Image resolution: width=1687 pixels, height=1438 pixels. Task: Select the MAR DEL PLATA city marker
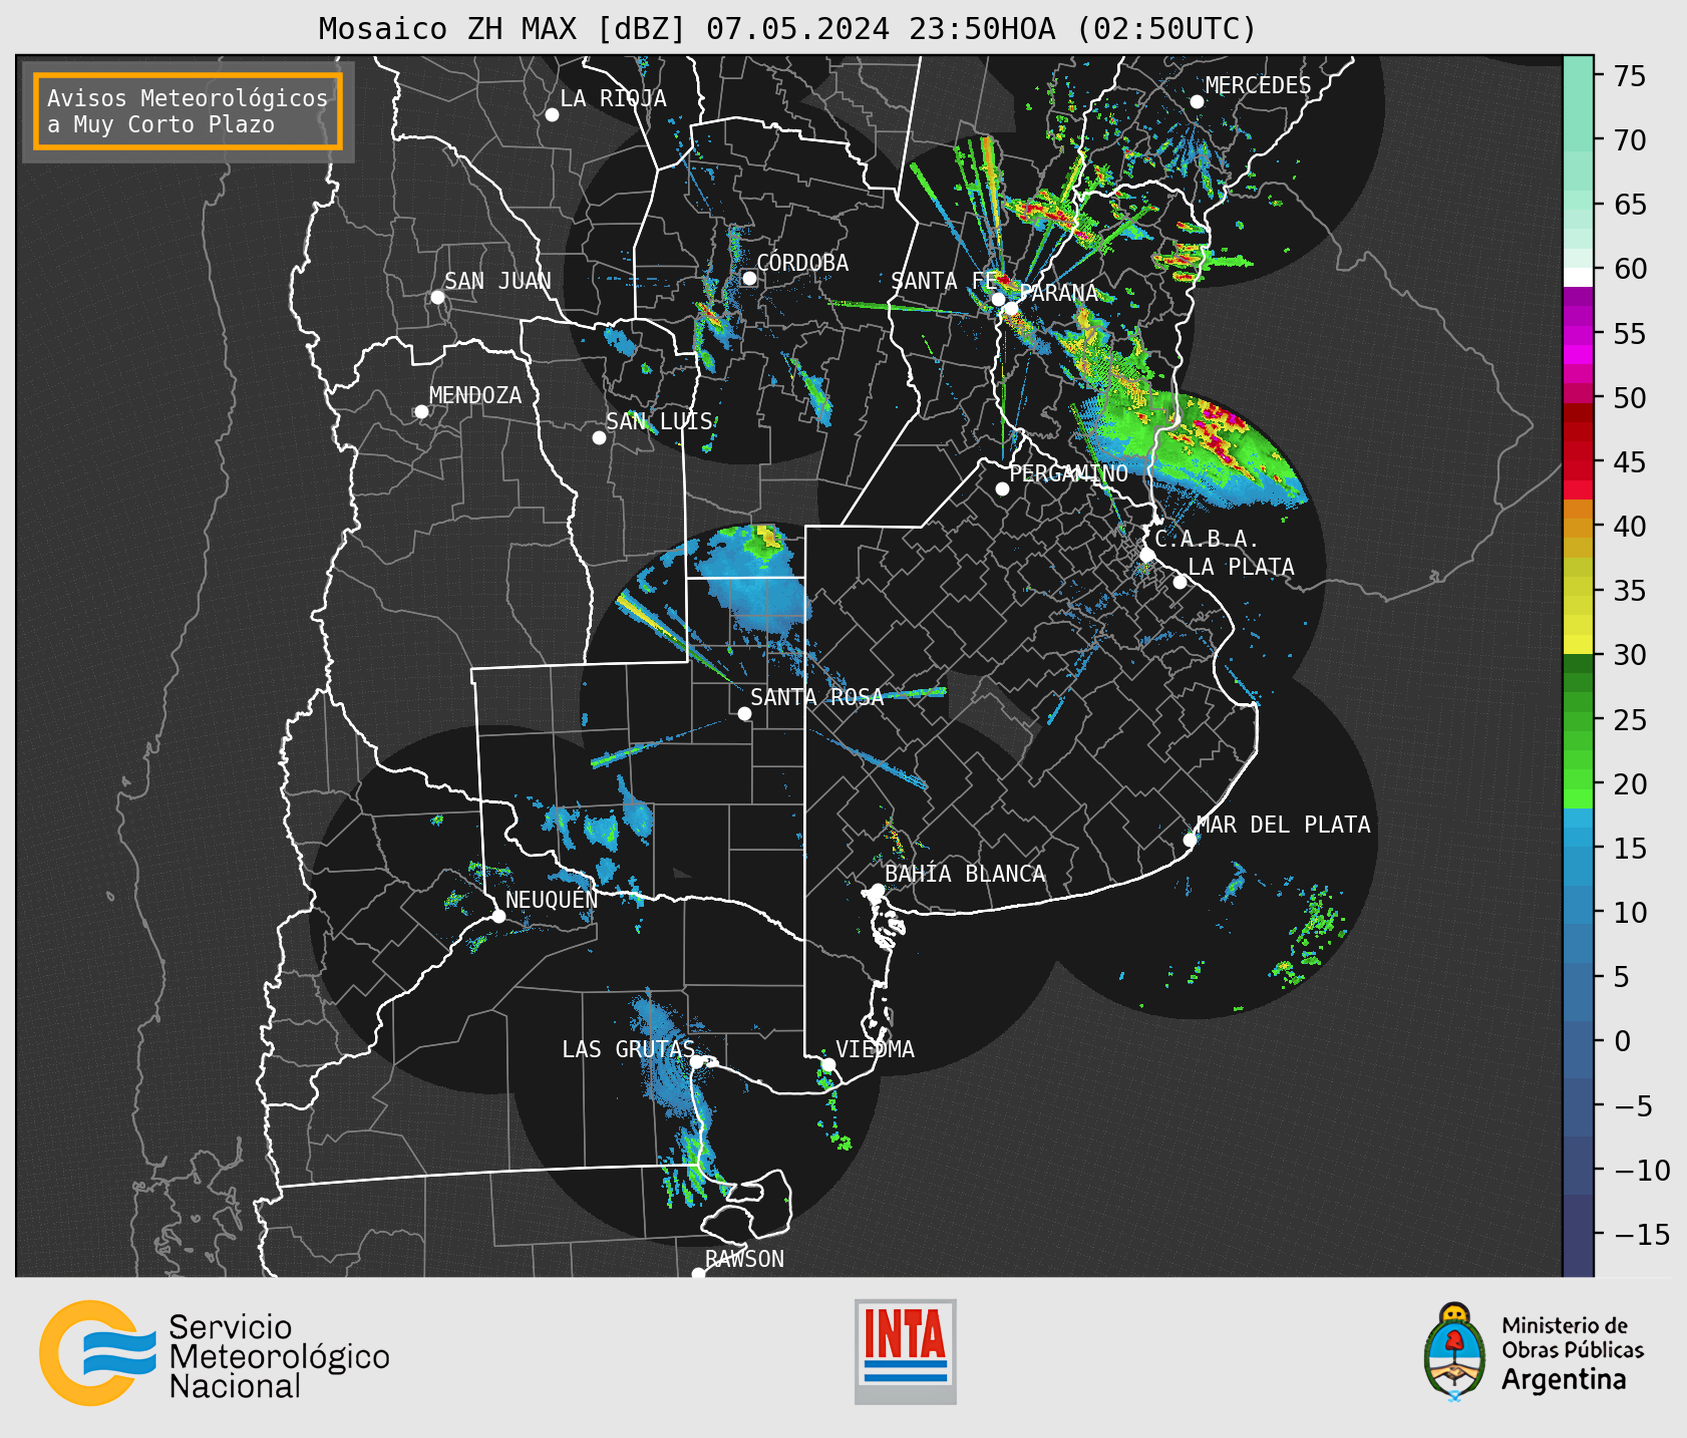point(1190,840)
